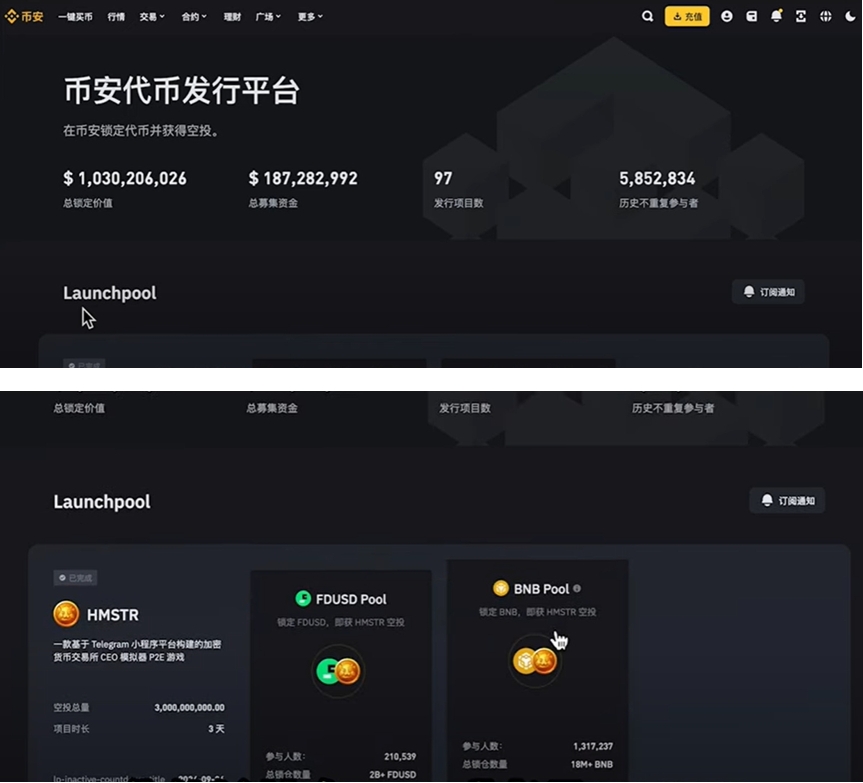
Task: Click the gold BNB Pool logo icon
Action: [x=500, y=588]
